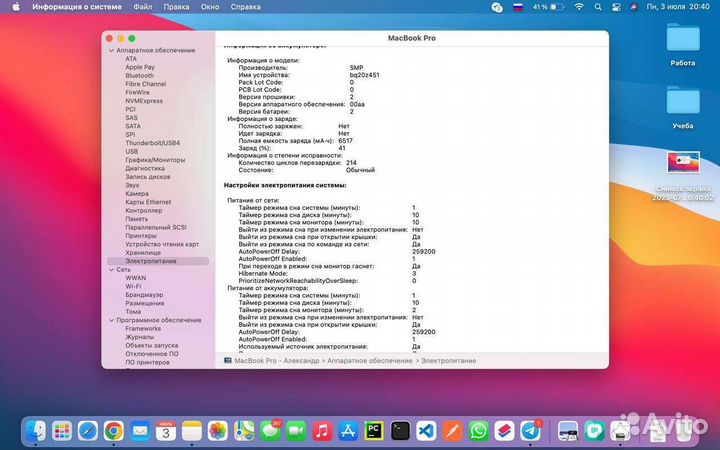Open Calendar showing date 3
This screenshot has width=720, height=450.
coord(166,431)
